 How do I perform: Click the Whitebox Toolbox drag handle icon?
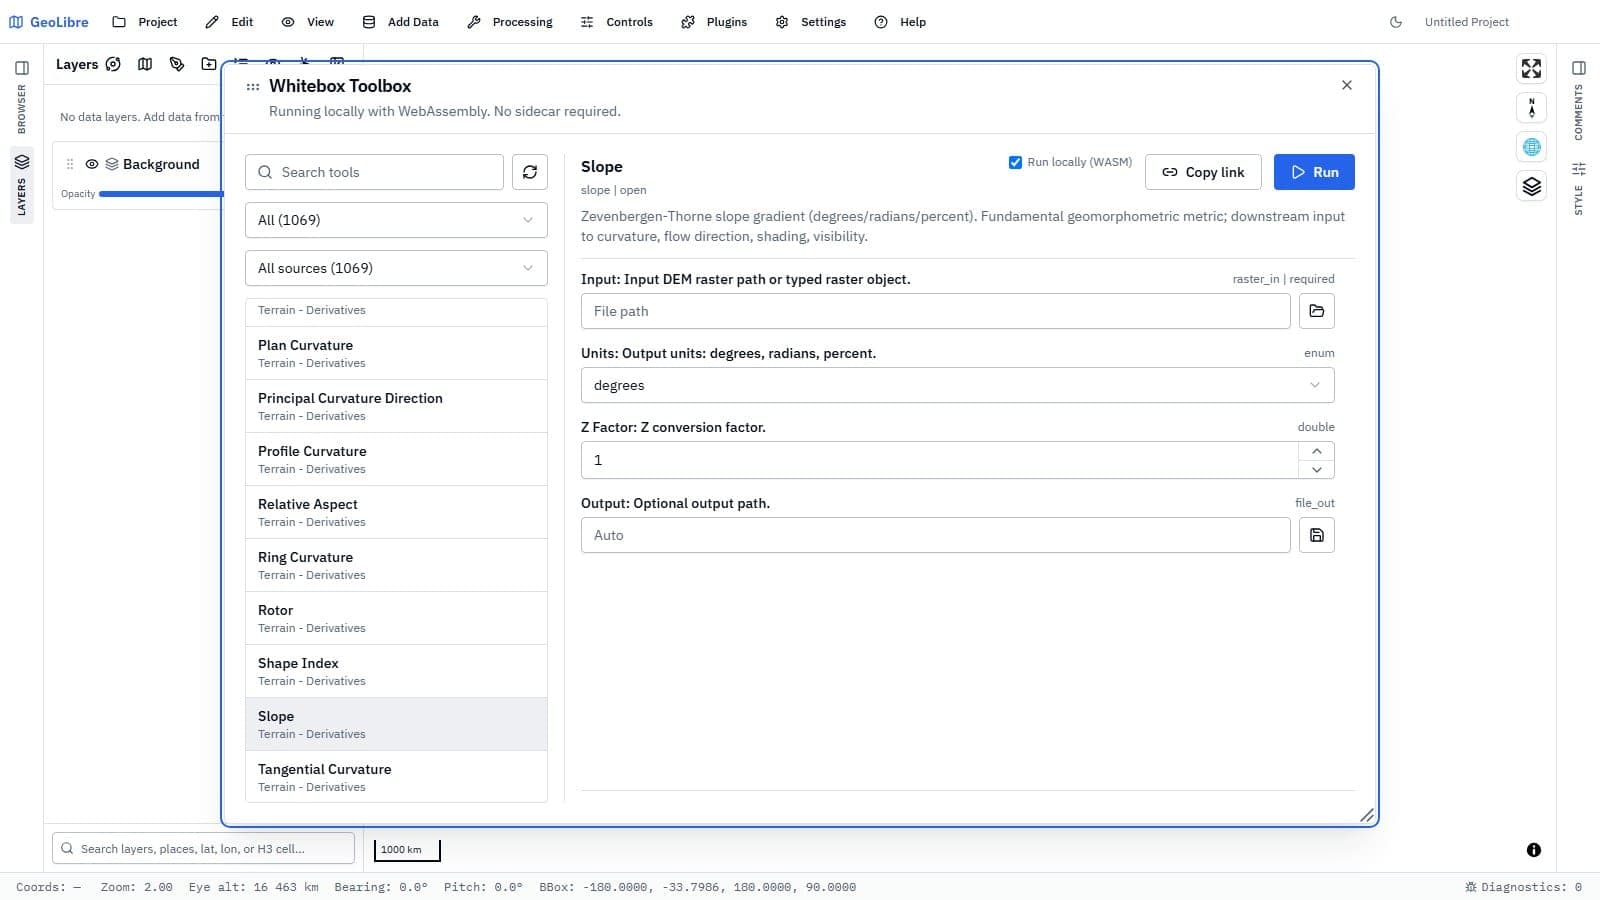click(x=253, y=87)
